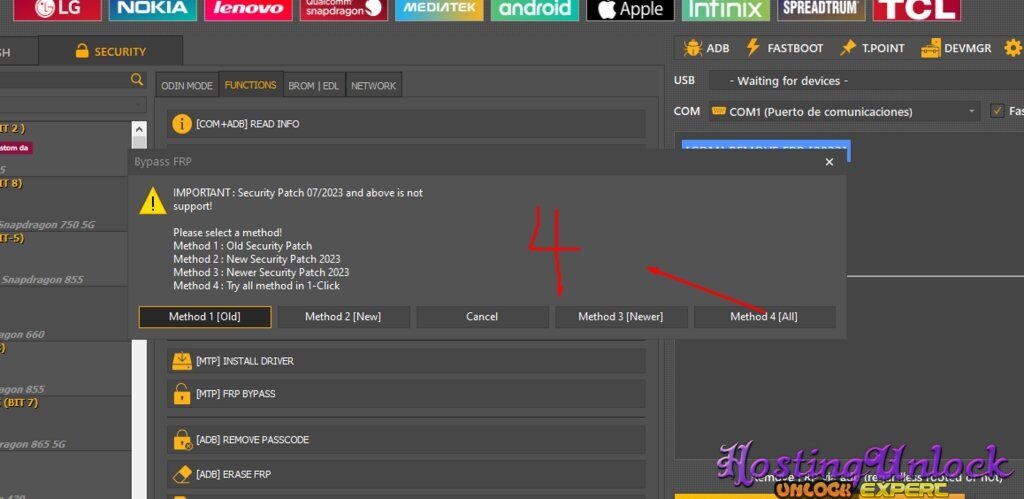Open the T.POINT tool

tap(872, 48)
